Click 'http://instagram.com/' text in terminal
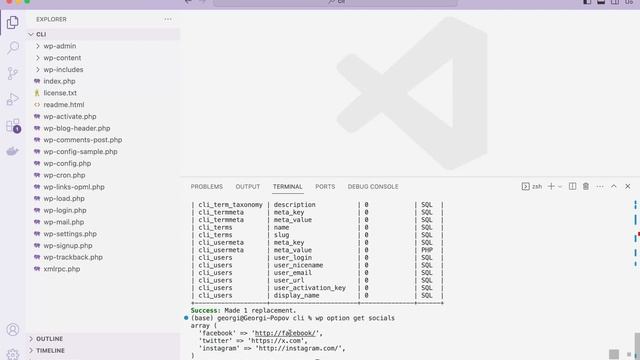The height and width of the screenshot is (360, 640). [x=298, y=348]
